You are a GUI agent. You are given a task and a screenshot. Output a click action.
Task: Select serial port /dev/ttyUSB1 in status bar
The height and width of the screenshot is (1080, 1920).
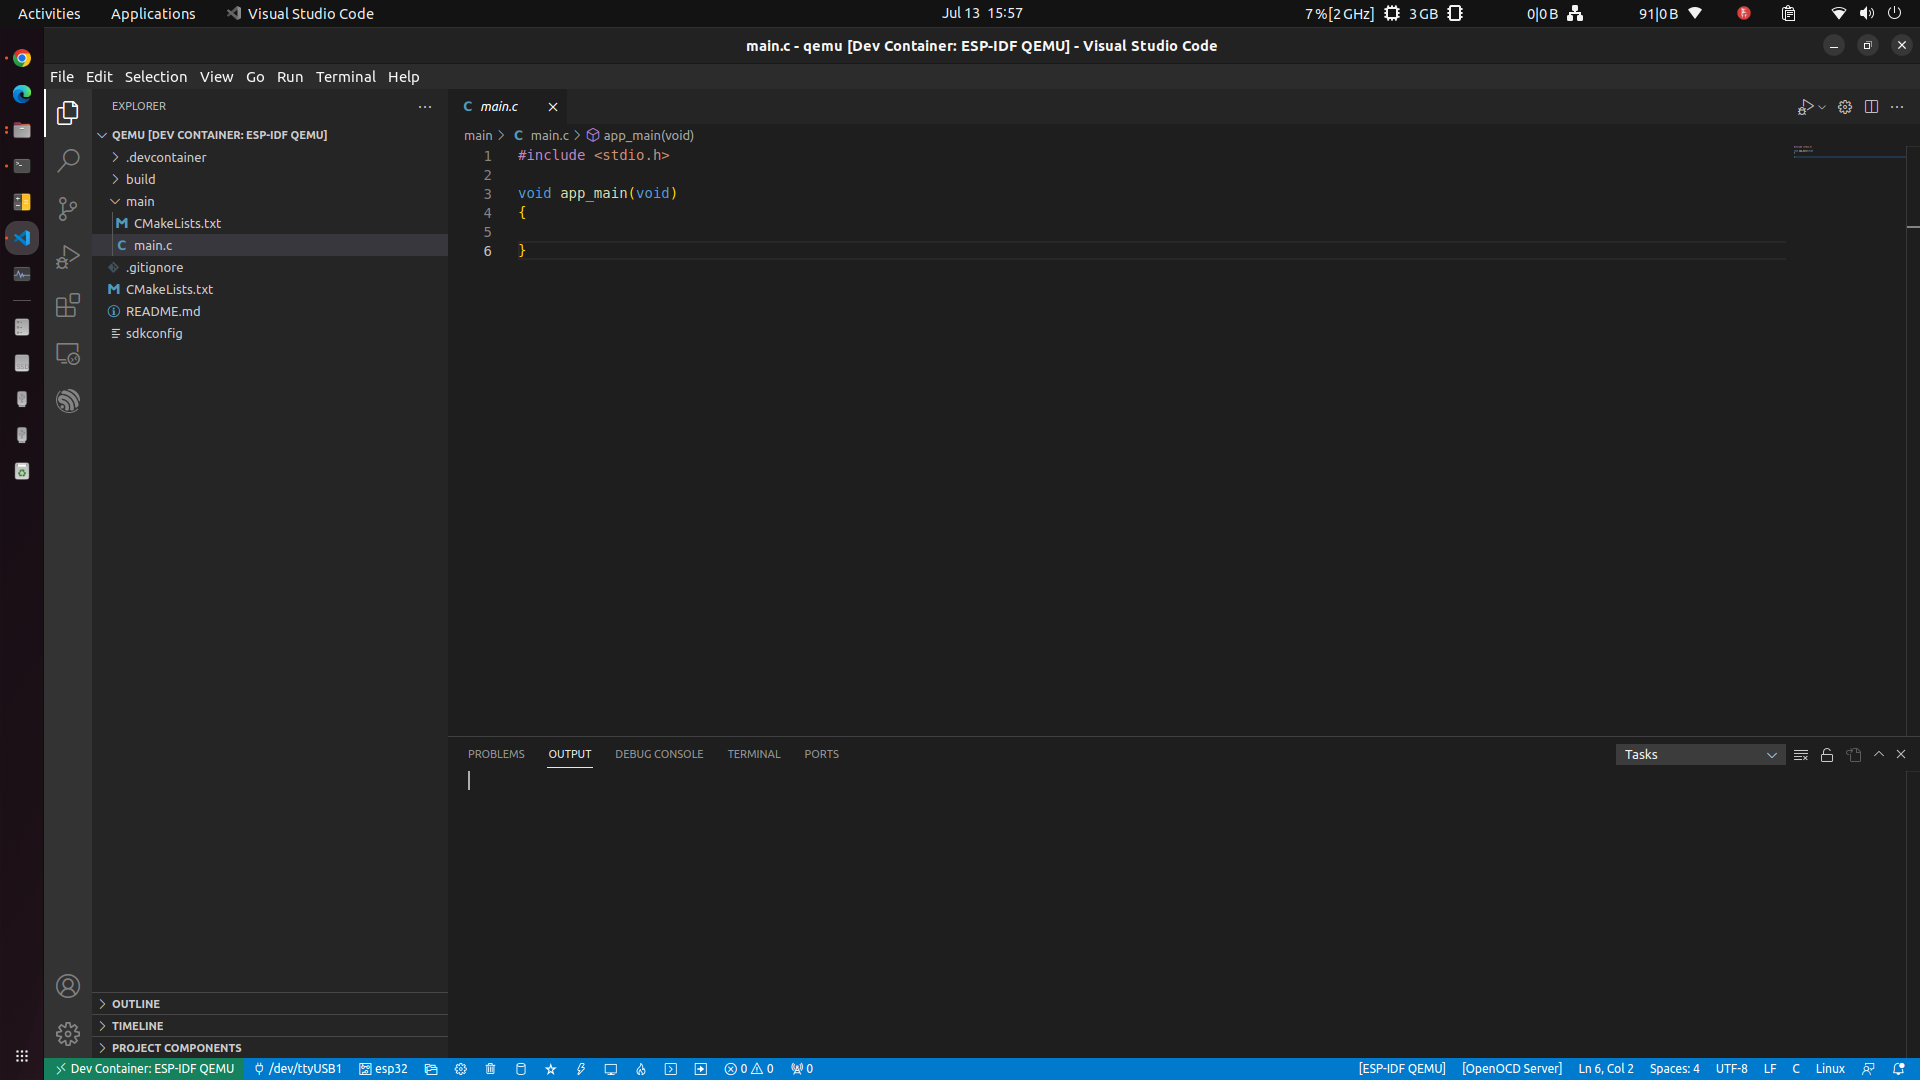[x=297, y=1068]
